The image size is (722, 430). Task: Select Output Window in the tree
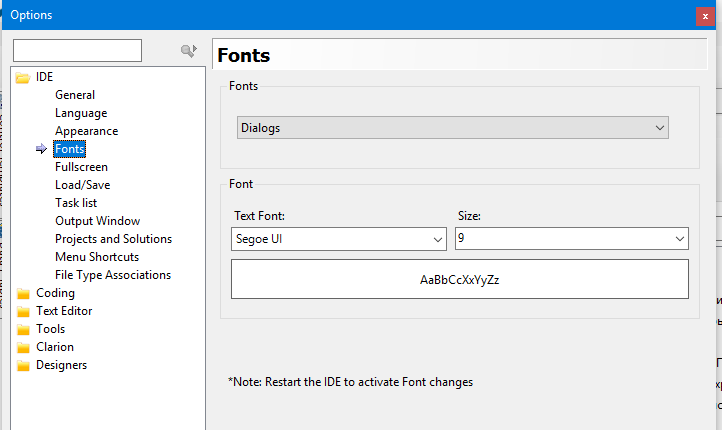[x=97, y=221]
